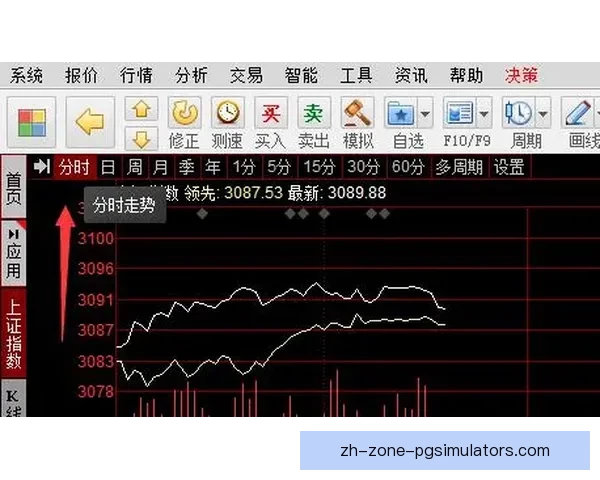Select the 上证指数 side tab
Viewport: 600px width, 480px height.
pyautogui.click(x=14, y=334)
